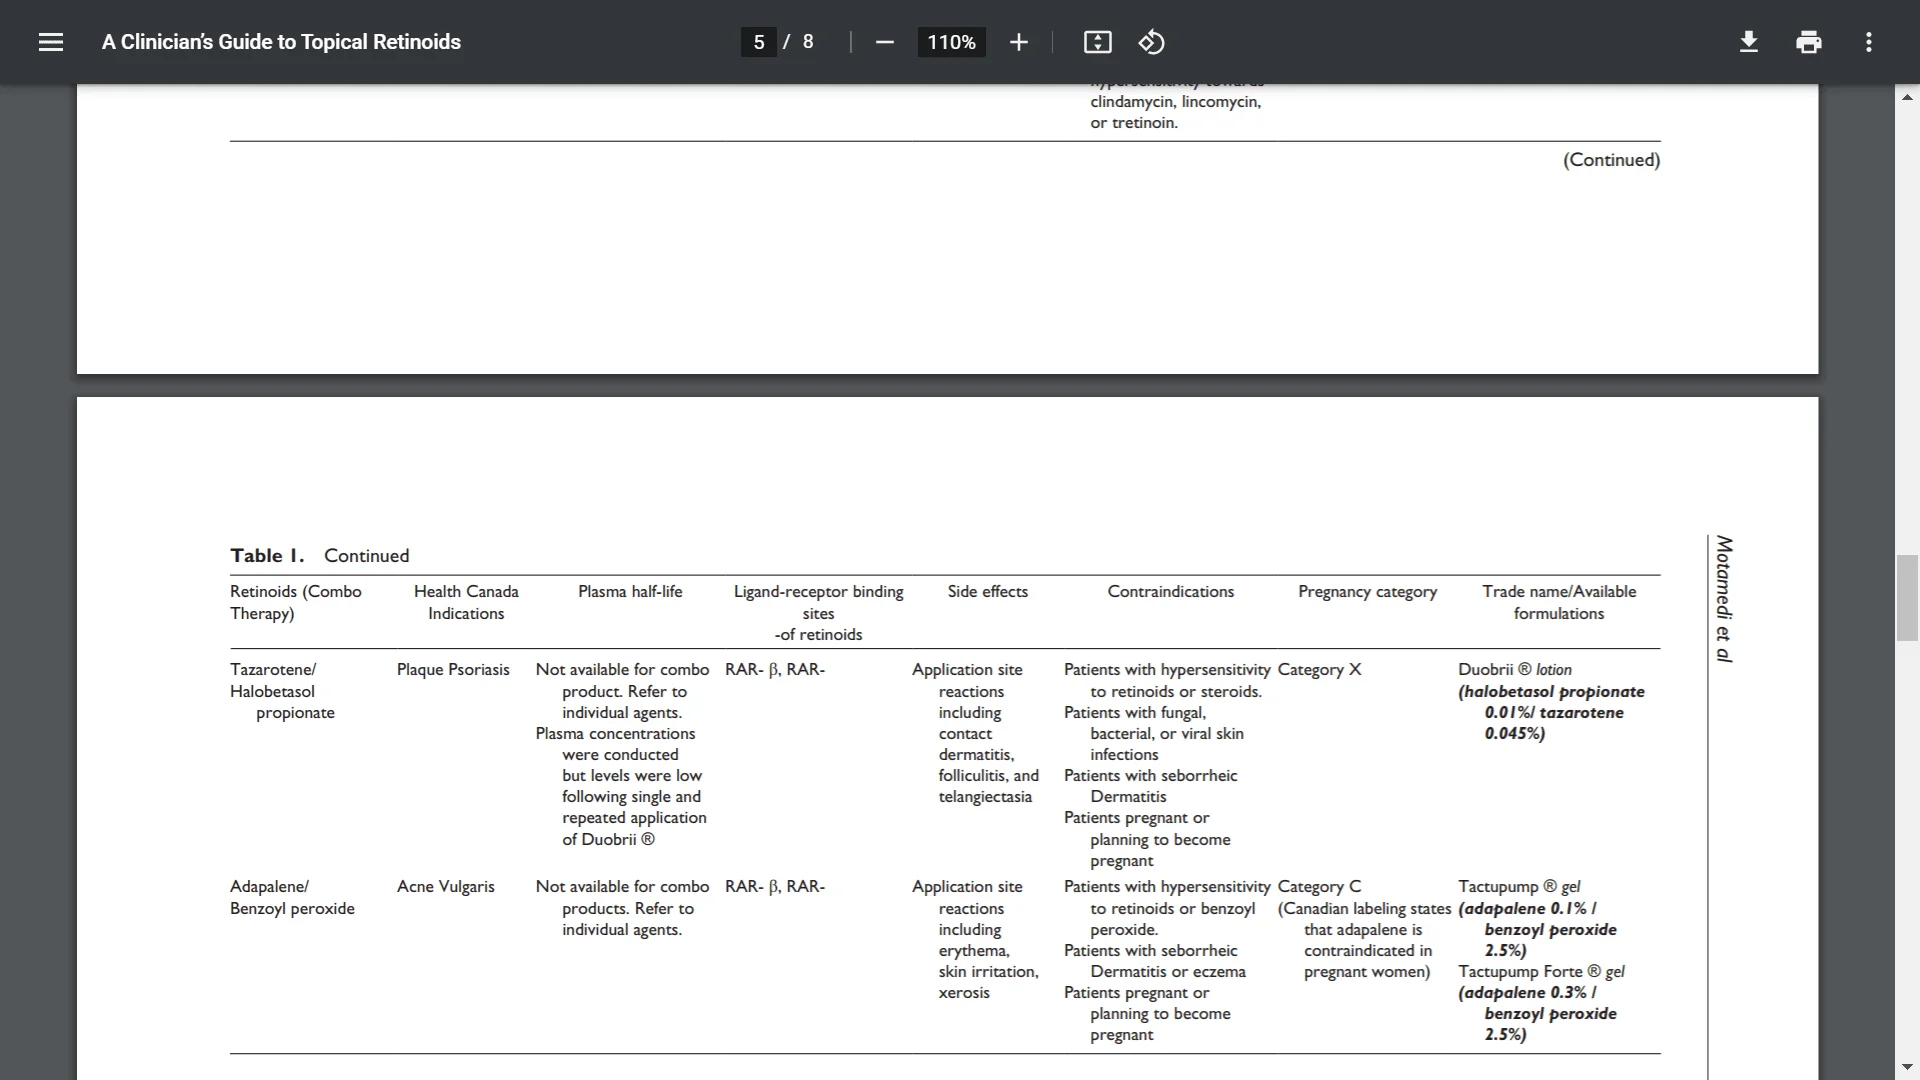Click 'Benzoyl peroxide' in the first column
The image size is (1920, 1080).
(x=292, y=909)
